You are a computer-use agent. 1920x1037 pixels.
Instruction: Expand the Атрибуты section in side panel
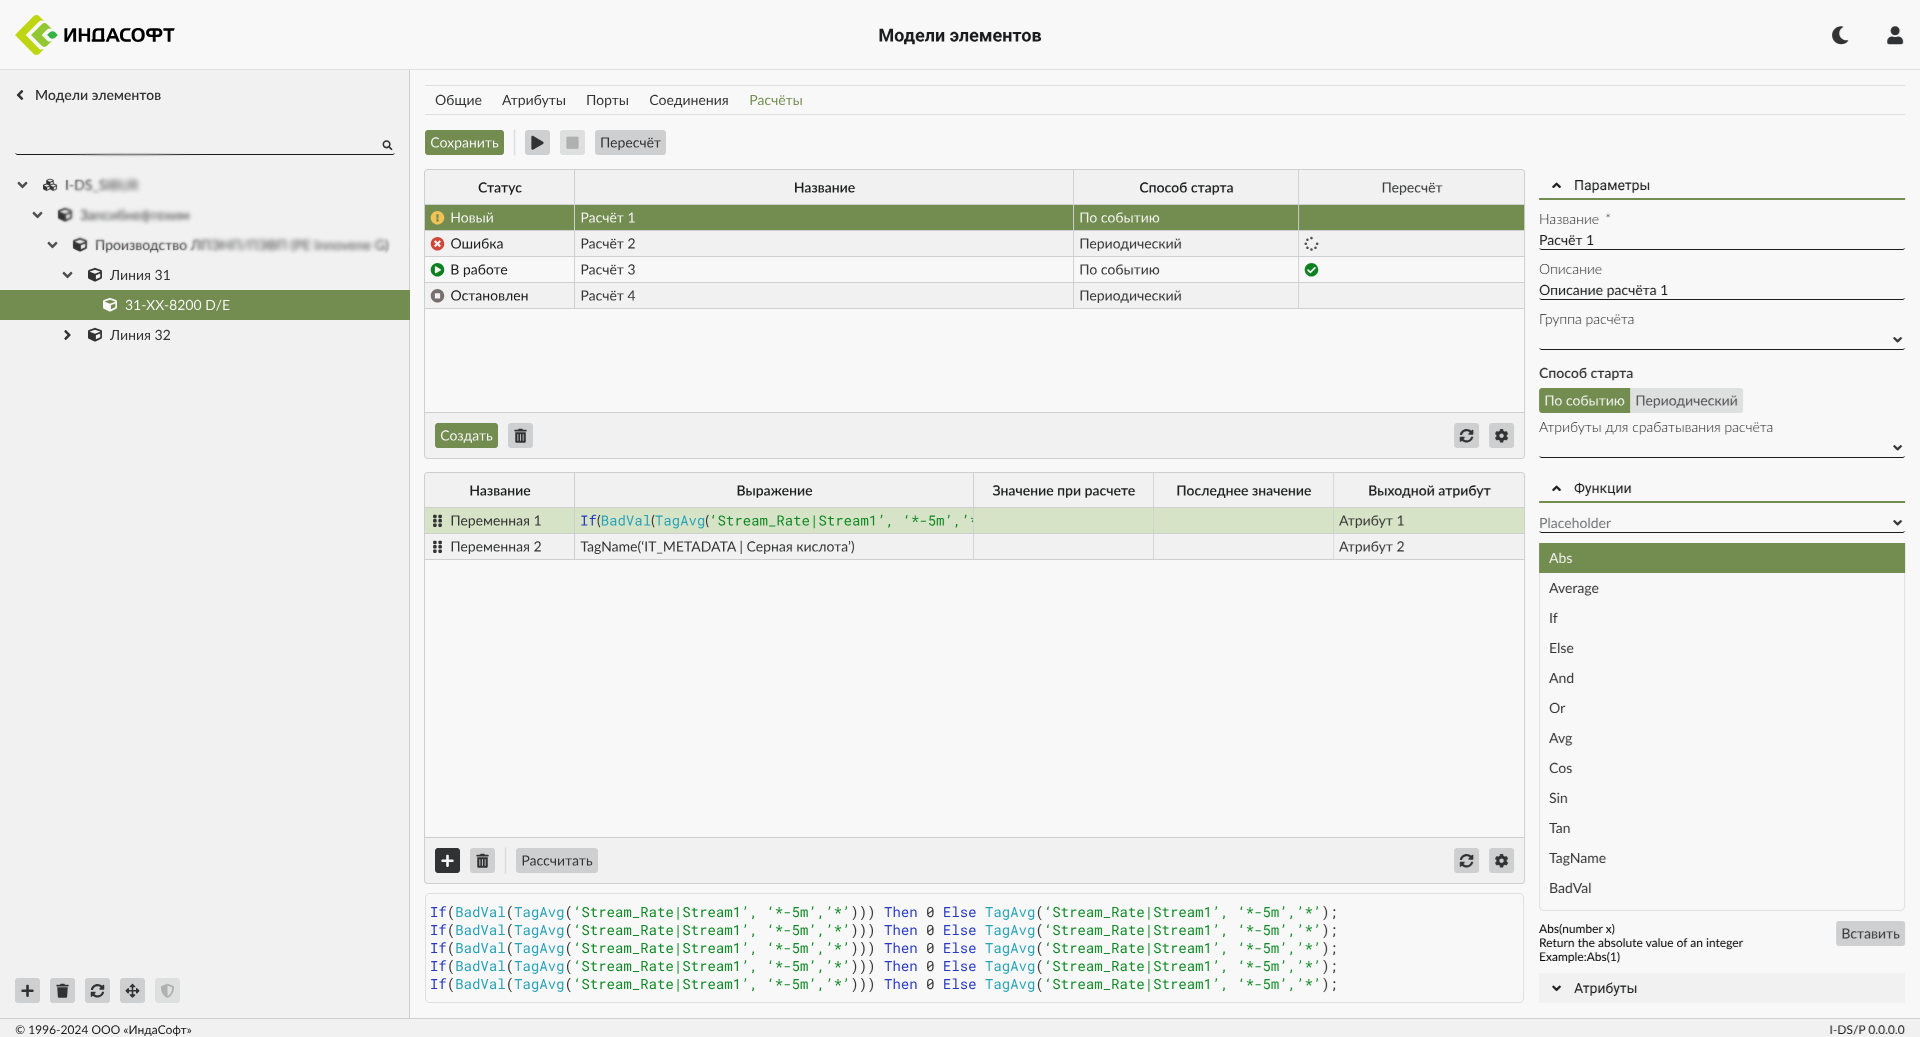1556,989
